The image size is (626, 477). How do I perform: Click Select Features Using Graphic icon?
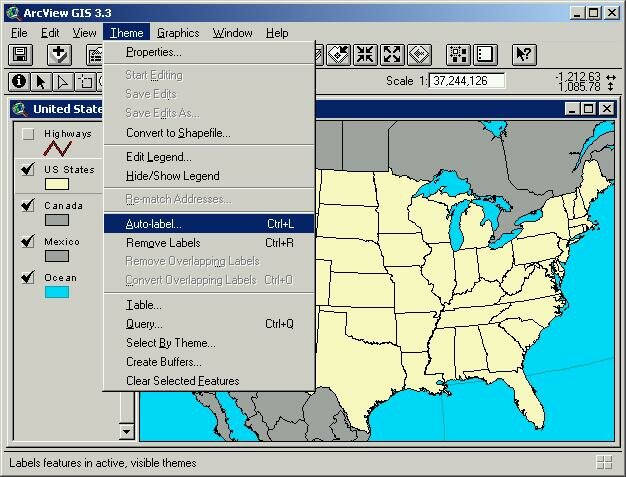pyautogui.click(x=458, y=55)
